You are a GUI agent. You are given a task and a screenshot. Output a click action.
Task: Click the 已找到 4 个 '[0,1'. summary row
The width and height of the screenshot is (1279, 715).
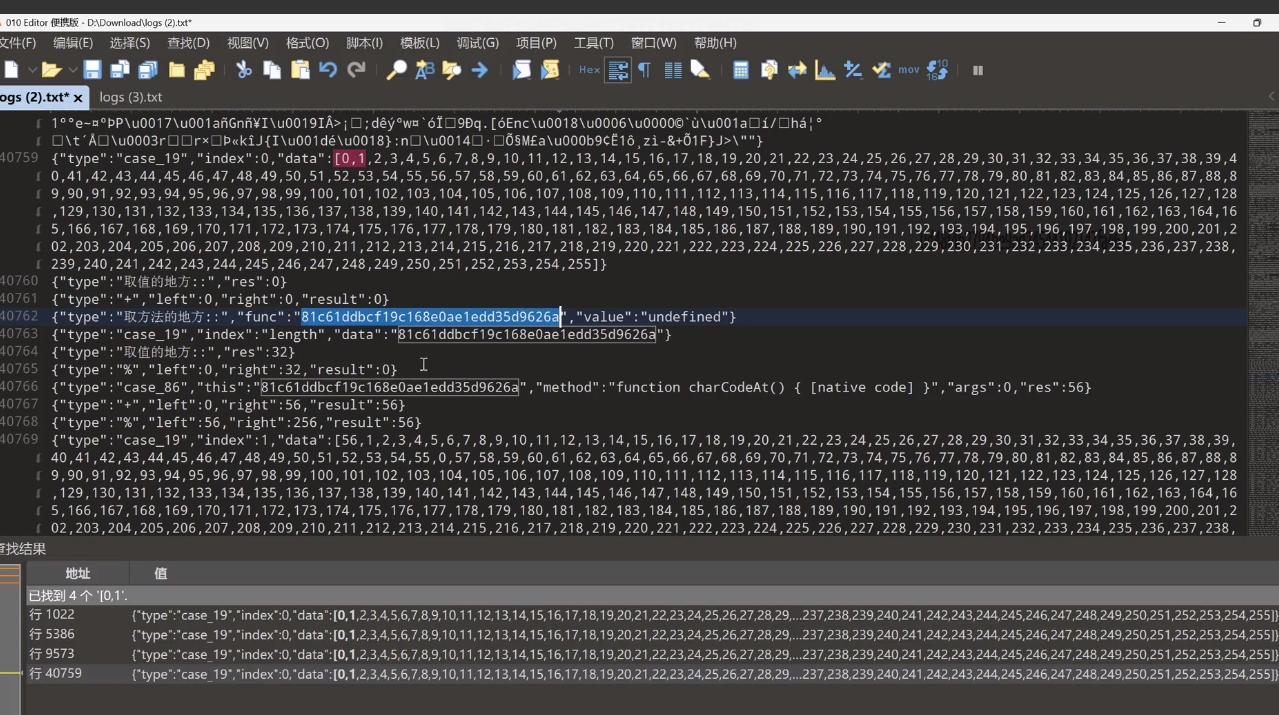(x=652, y=595)
